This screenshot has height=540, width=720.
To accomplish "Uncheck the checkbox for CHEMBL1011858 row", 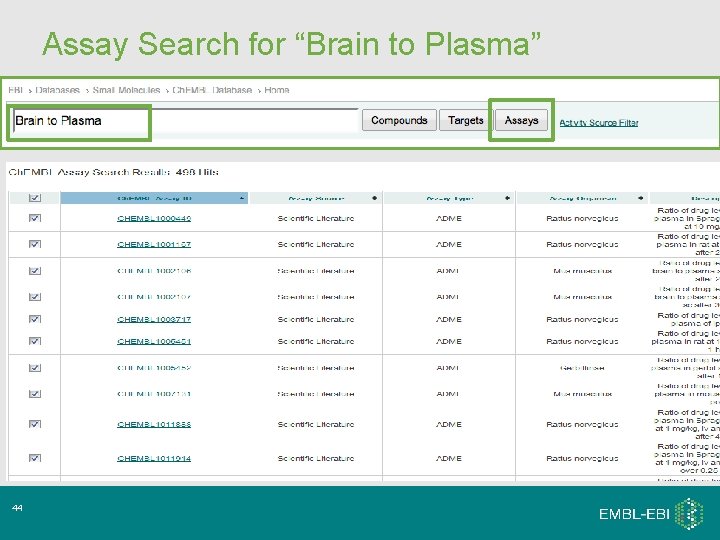I will pos(35,424).
